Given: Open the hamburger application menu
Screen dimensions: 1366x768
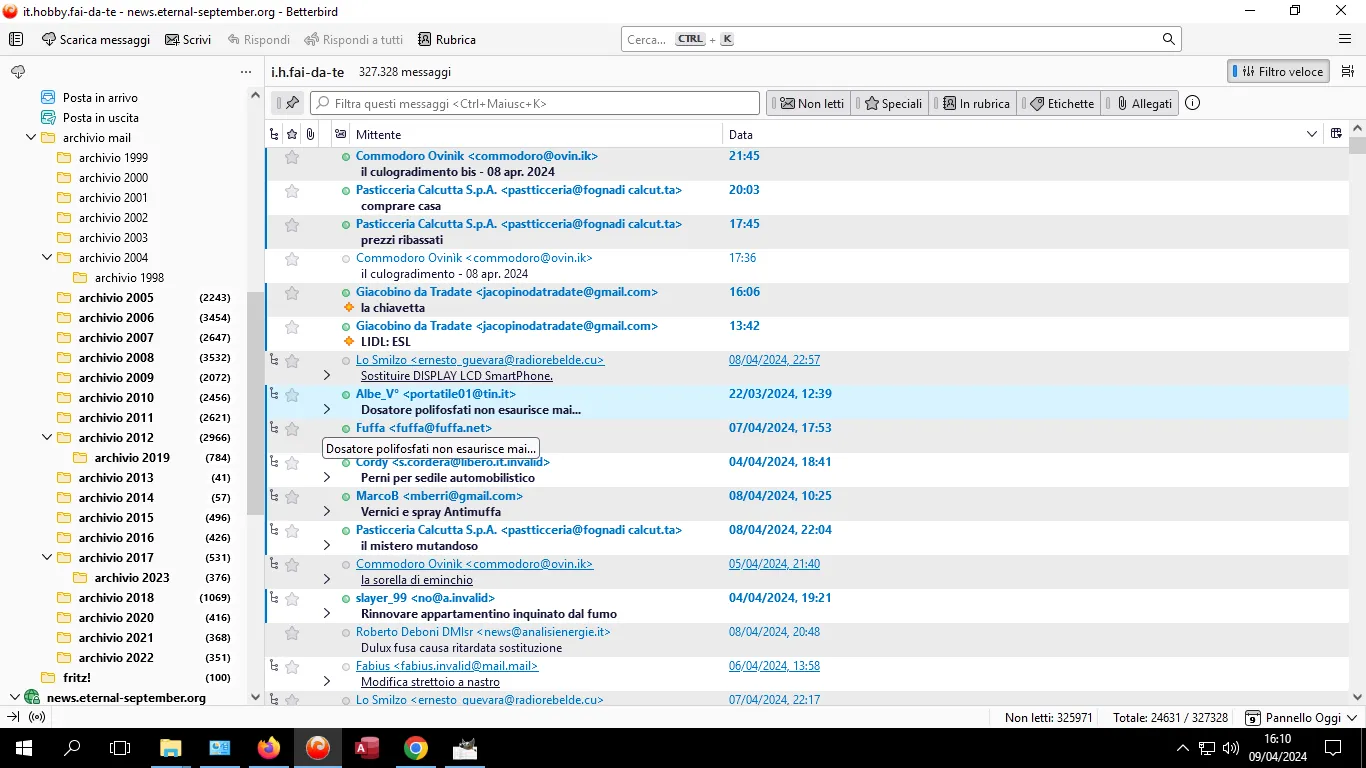Looking at the screenshot, I should click(x=1345, y=39).
